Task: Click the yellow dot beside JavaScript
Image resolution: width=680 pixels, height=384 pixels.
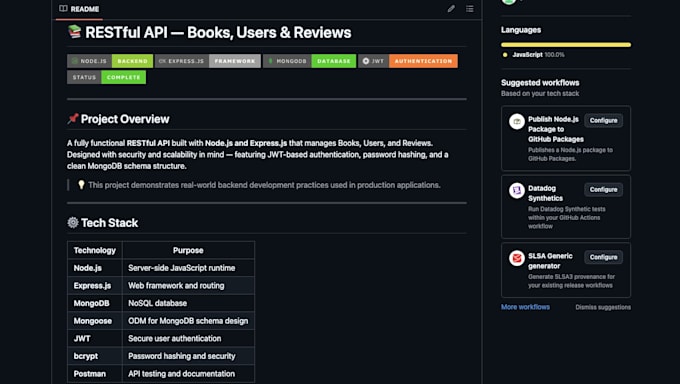Action: coord(505,55)
